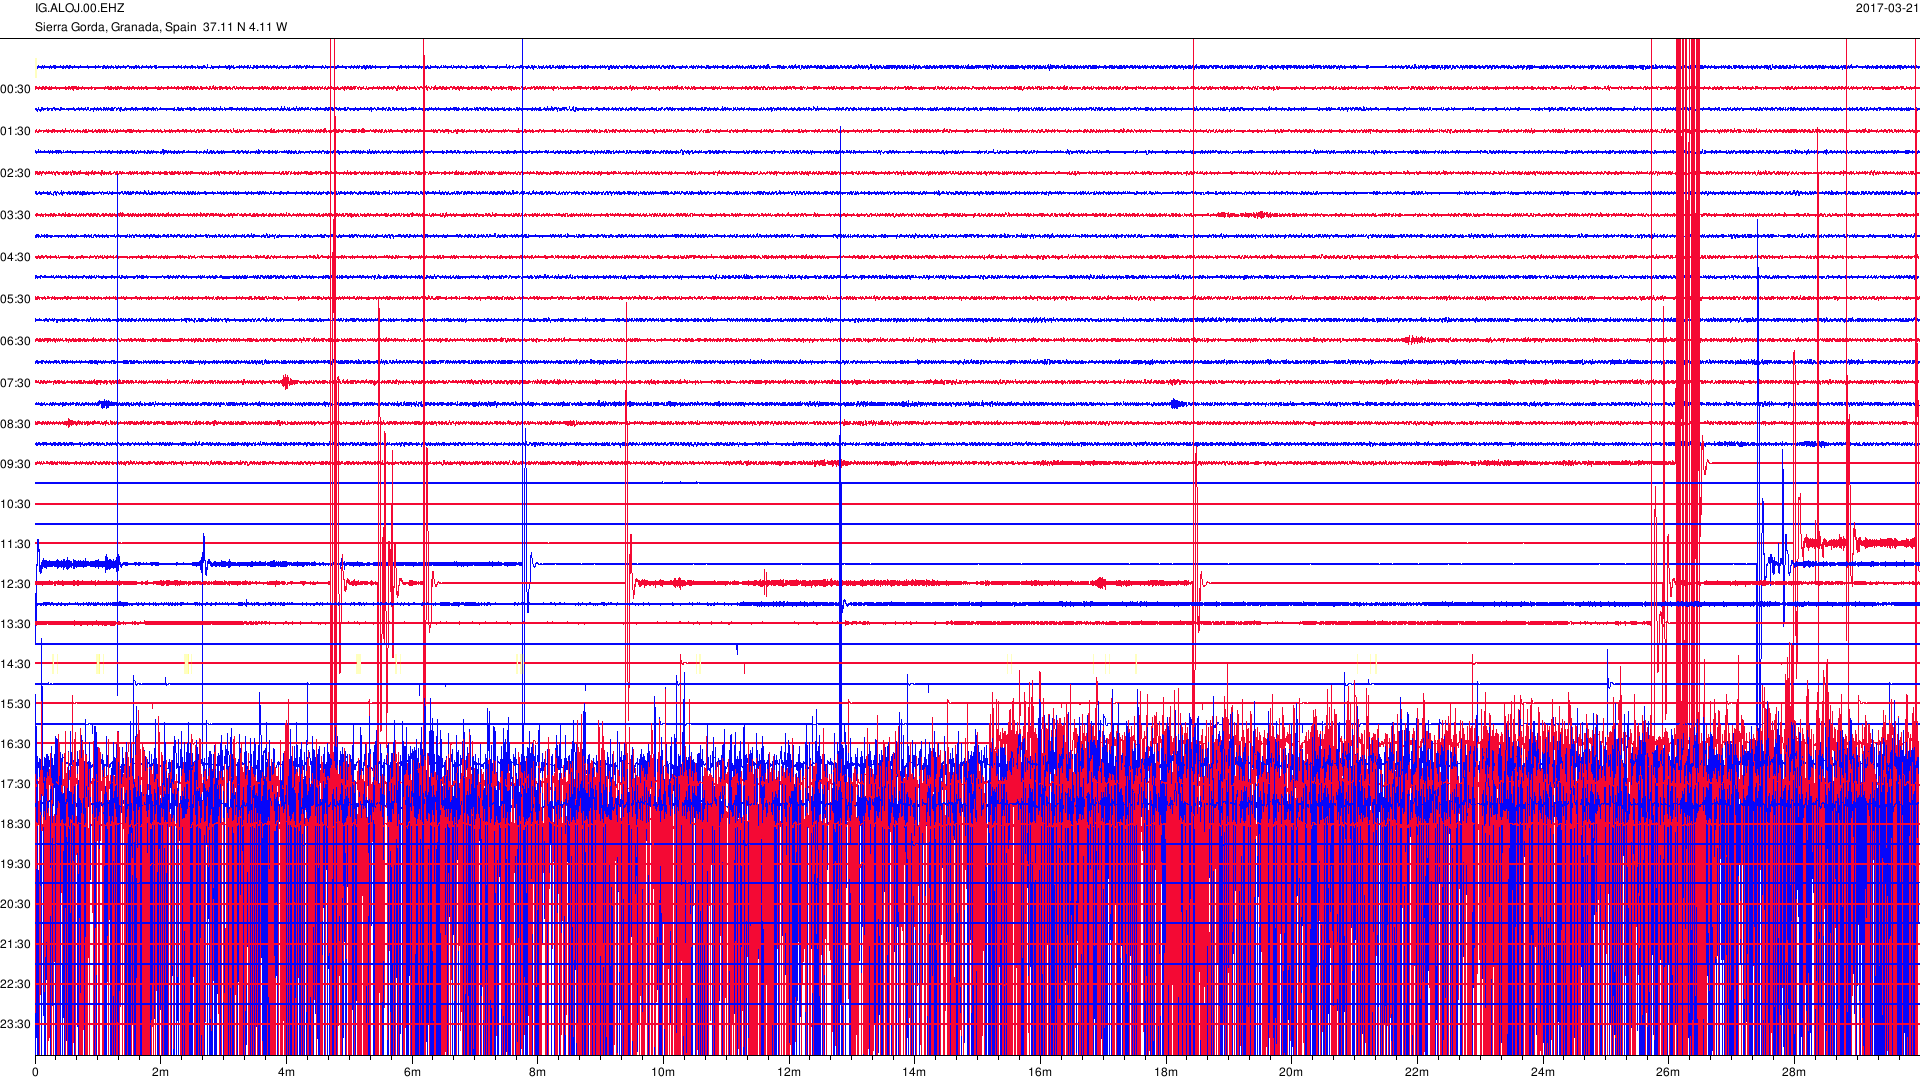The height and width of the screenshot is (1080, 1920).
Task: Click the date 2017-03-21
Action: click(1887, 8)
